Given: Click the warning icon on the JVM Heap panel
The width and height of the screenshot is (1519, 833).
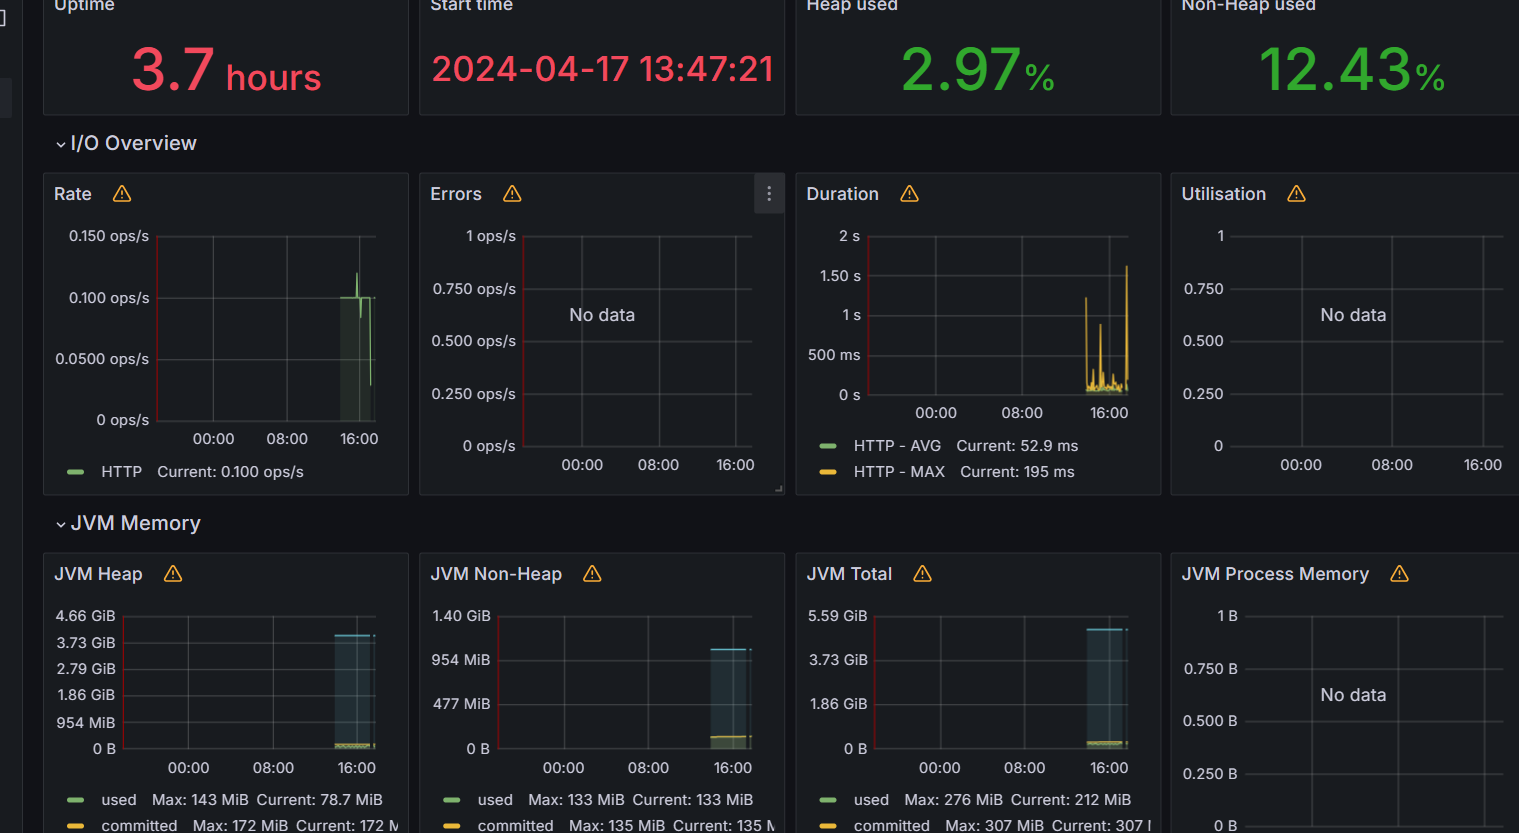Looking at the screenshot, I should [x=172, y=573].
